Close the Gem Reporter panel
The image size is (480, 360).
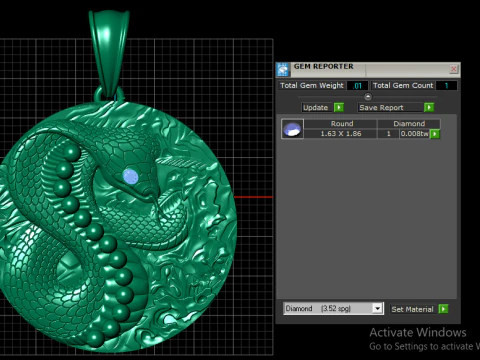453,69
